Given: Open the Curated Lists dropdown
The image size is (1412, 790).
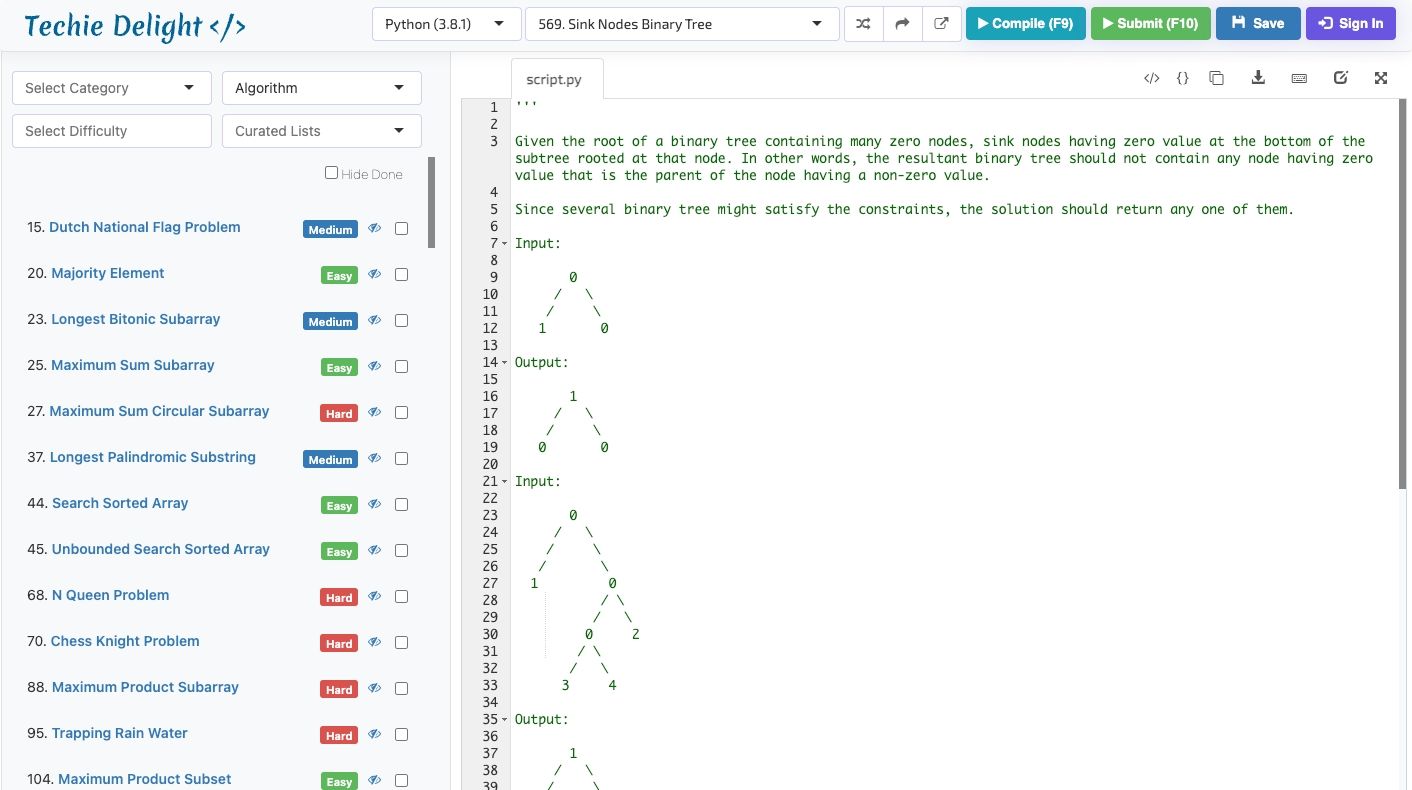Looking at the screenshot, I should [x=321, y=131].
